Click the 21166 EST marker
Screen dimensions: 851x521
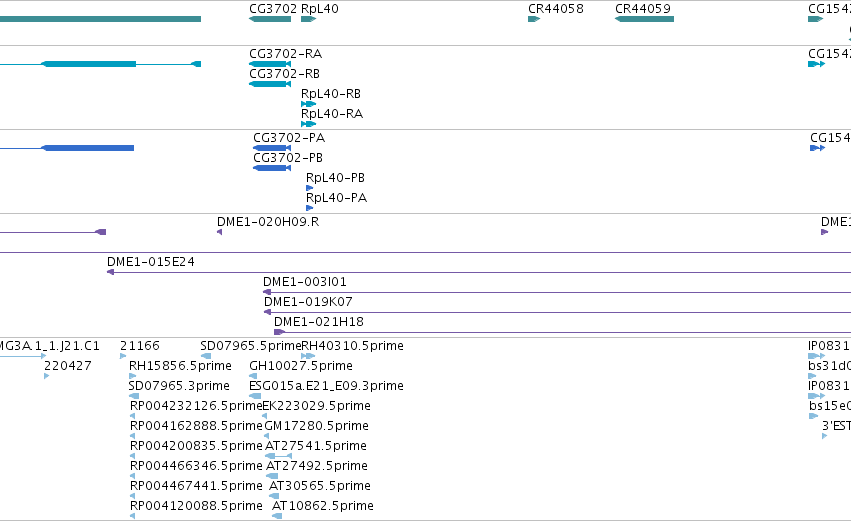click(x=123, y=357)
